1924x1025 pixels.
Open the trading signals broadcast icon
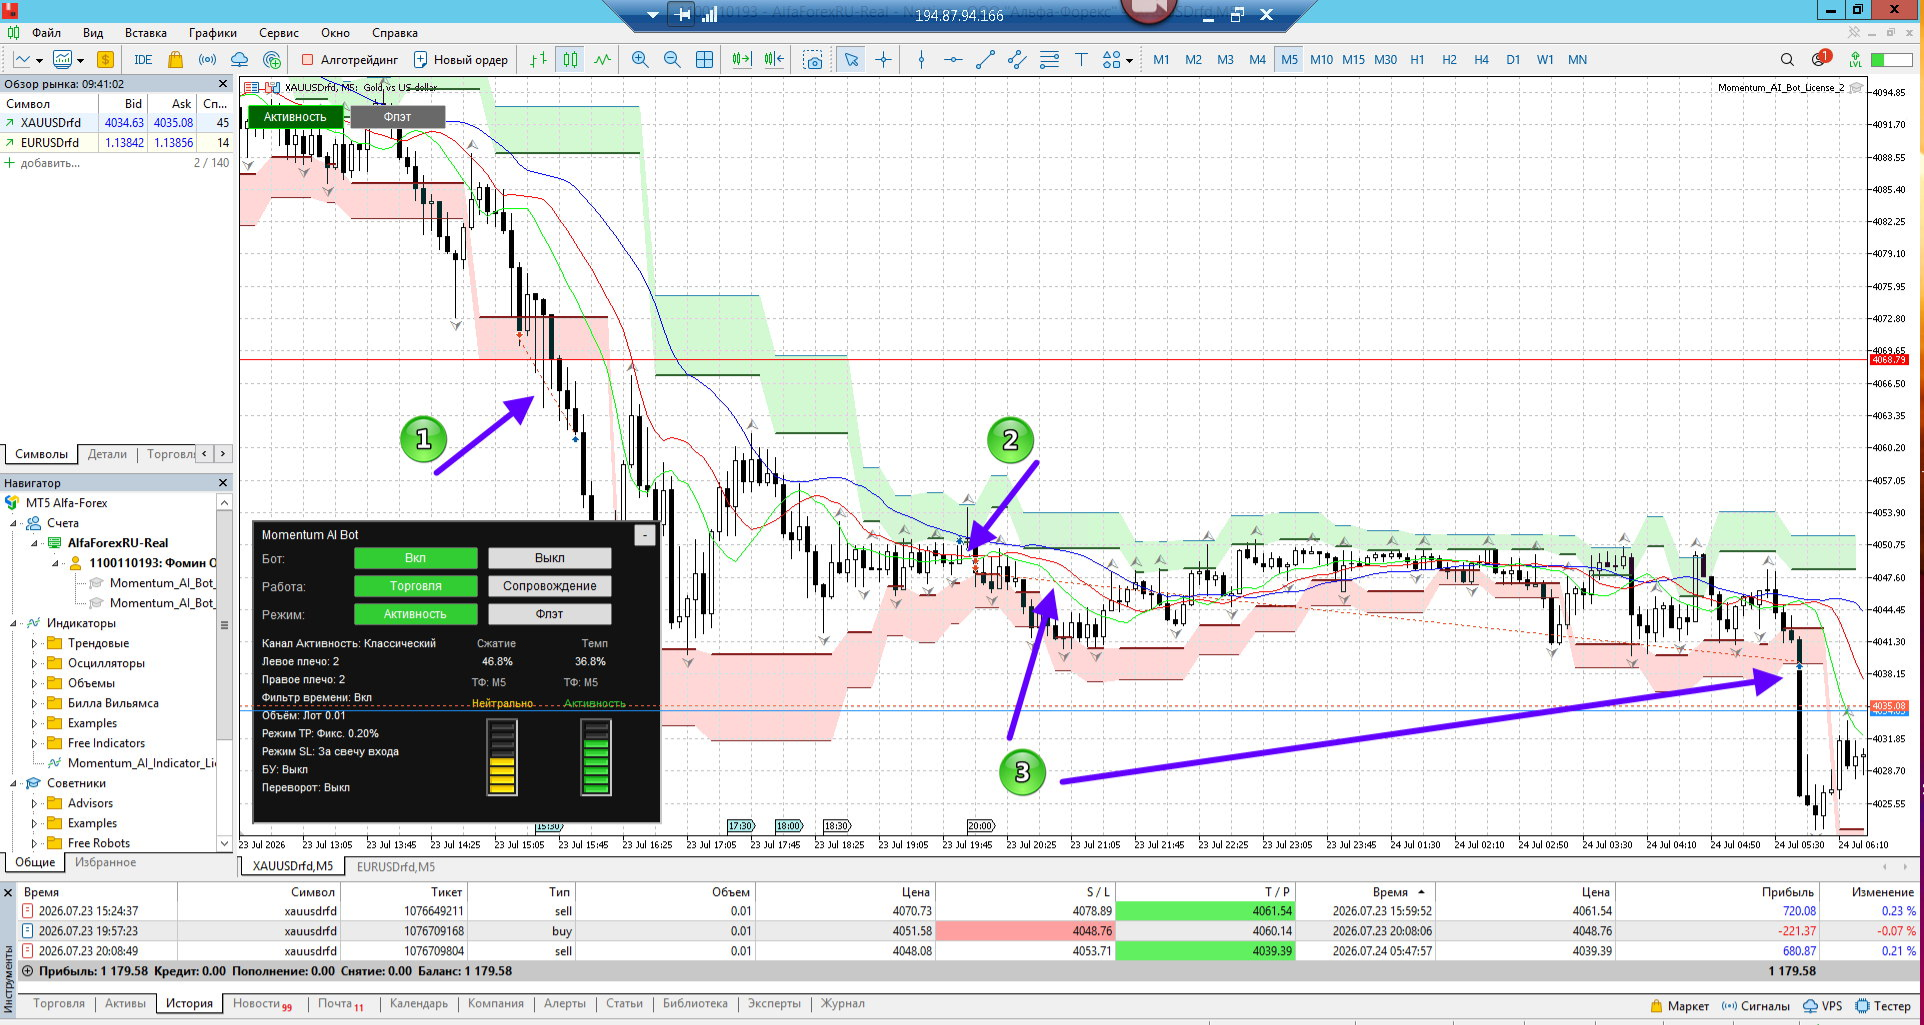click(207, 60)
